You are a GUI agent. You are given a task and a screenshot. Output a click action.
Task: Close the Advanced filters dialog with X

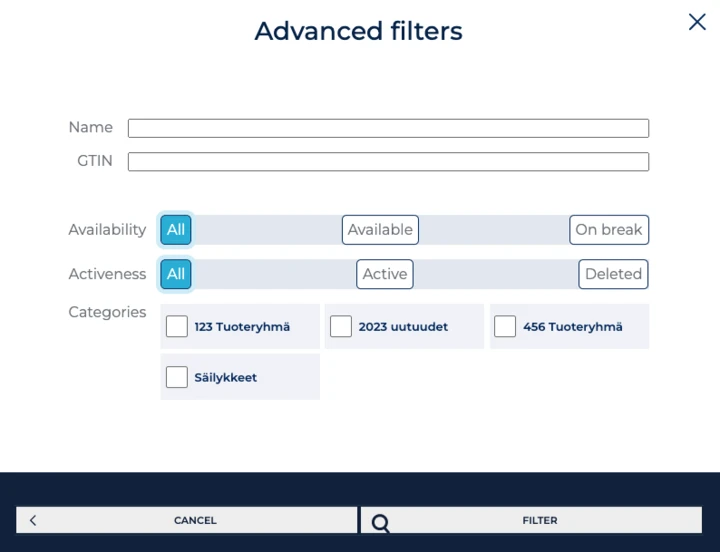(x=697, y=22)
